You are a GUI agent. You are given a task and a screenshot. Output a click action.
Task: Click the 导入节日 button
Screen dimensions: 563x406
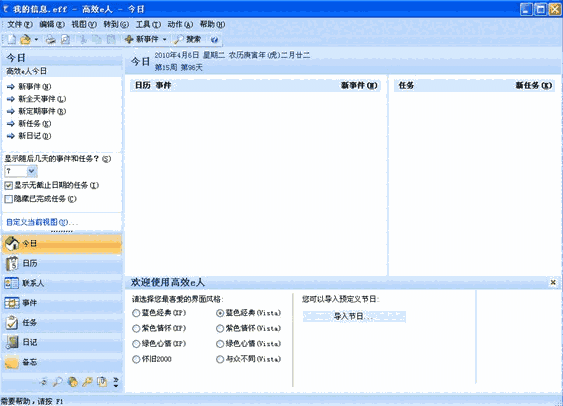click(x=354, y=317)
